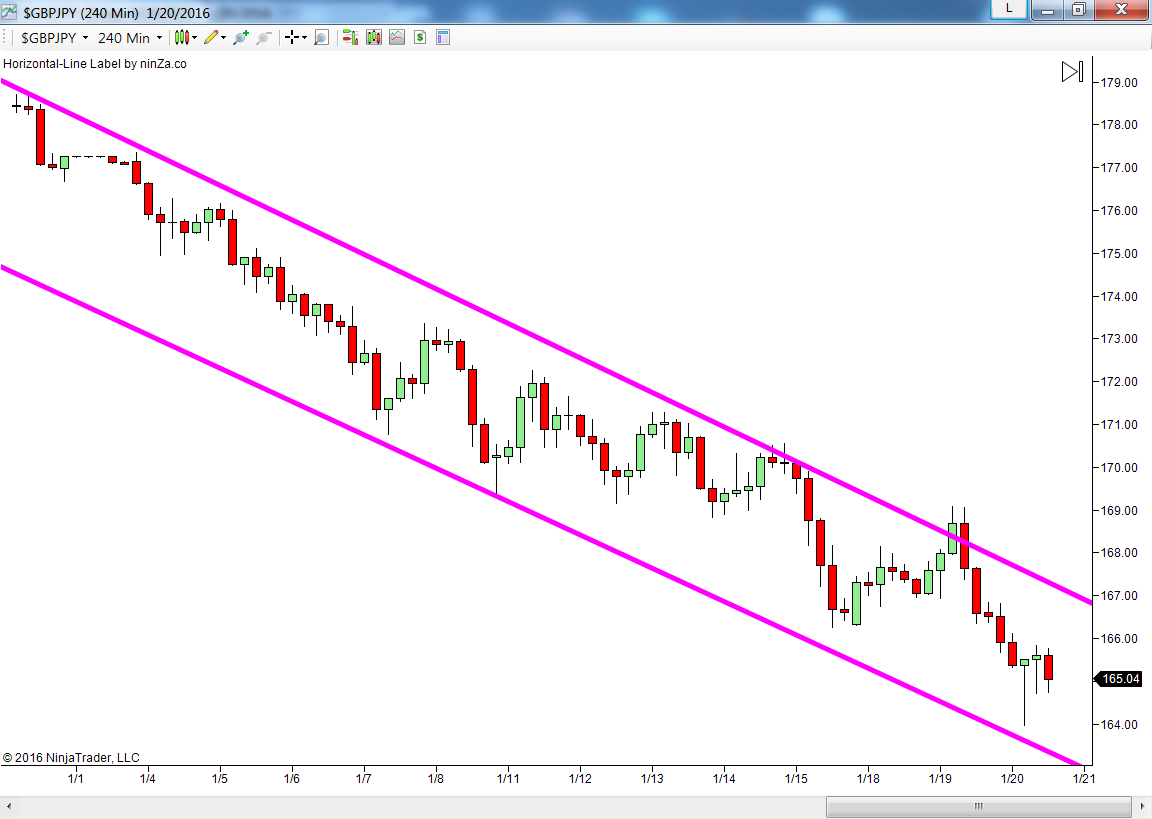Click the 1/1 date axis label
The width and height of the screenshot is (1152, 819).
tap(76, 779)
